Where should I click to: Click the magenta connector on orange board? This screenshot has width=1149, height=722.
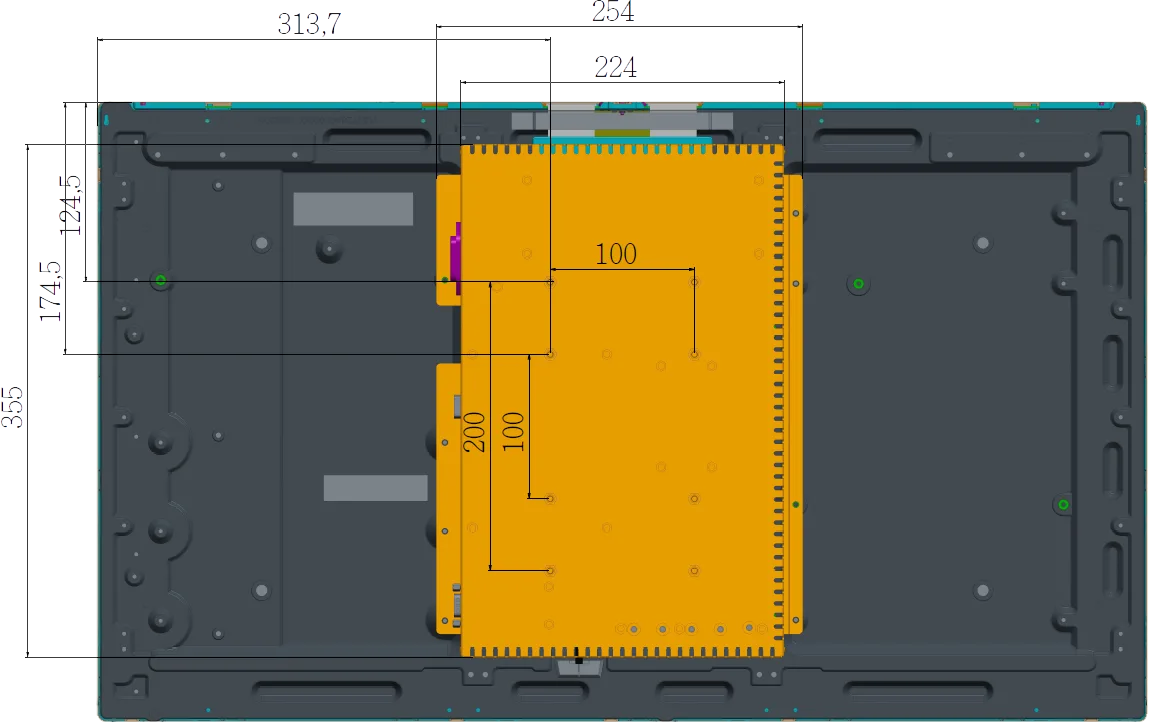pos(456,259)
